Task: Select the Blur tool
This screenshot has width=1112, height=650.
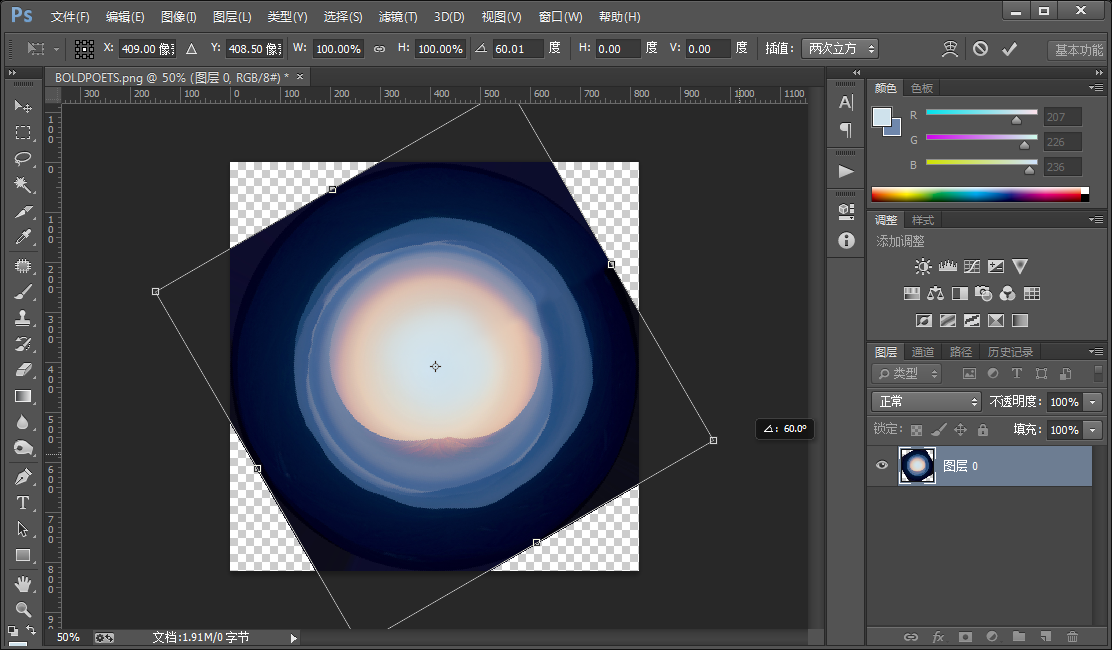Action: coord(23,422)
